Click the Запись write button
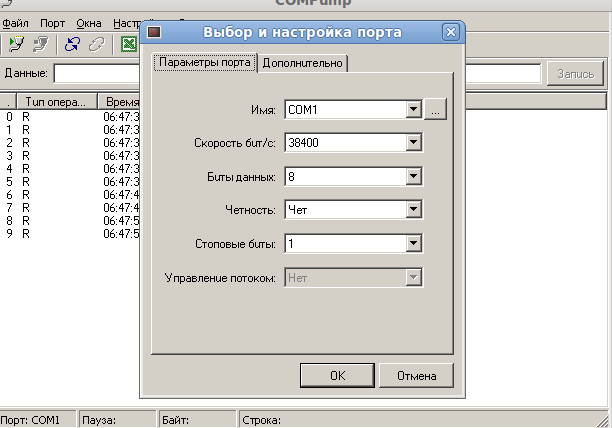The image size is (612, 428). click(x=575, y=74)
